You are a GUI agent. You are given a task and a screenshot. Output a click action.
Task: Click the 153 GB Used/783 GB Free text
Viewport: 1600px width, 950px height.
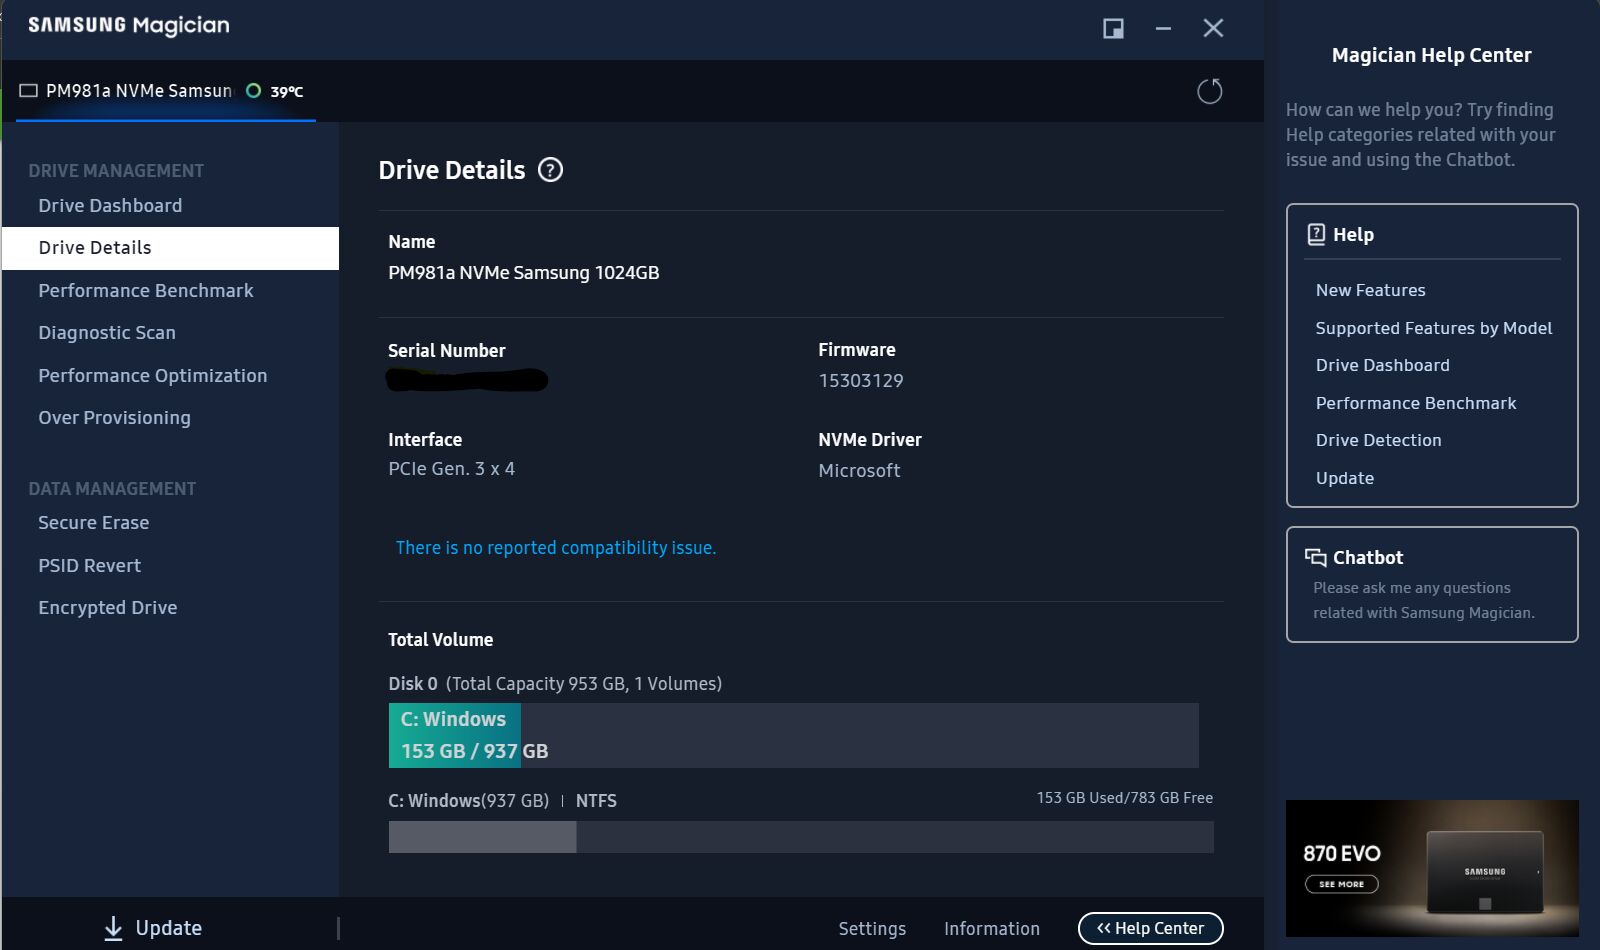1125,798
